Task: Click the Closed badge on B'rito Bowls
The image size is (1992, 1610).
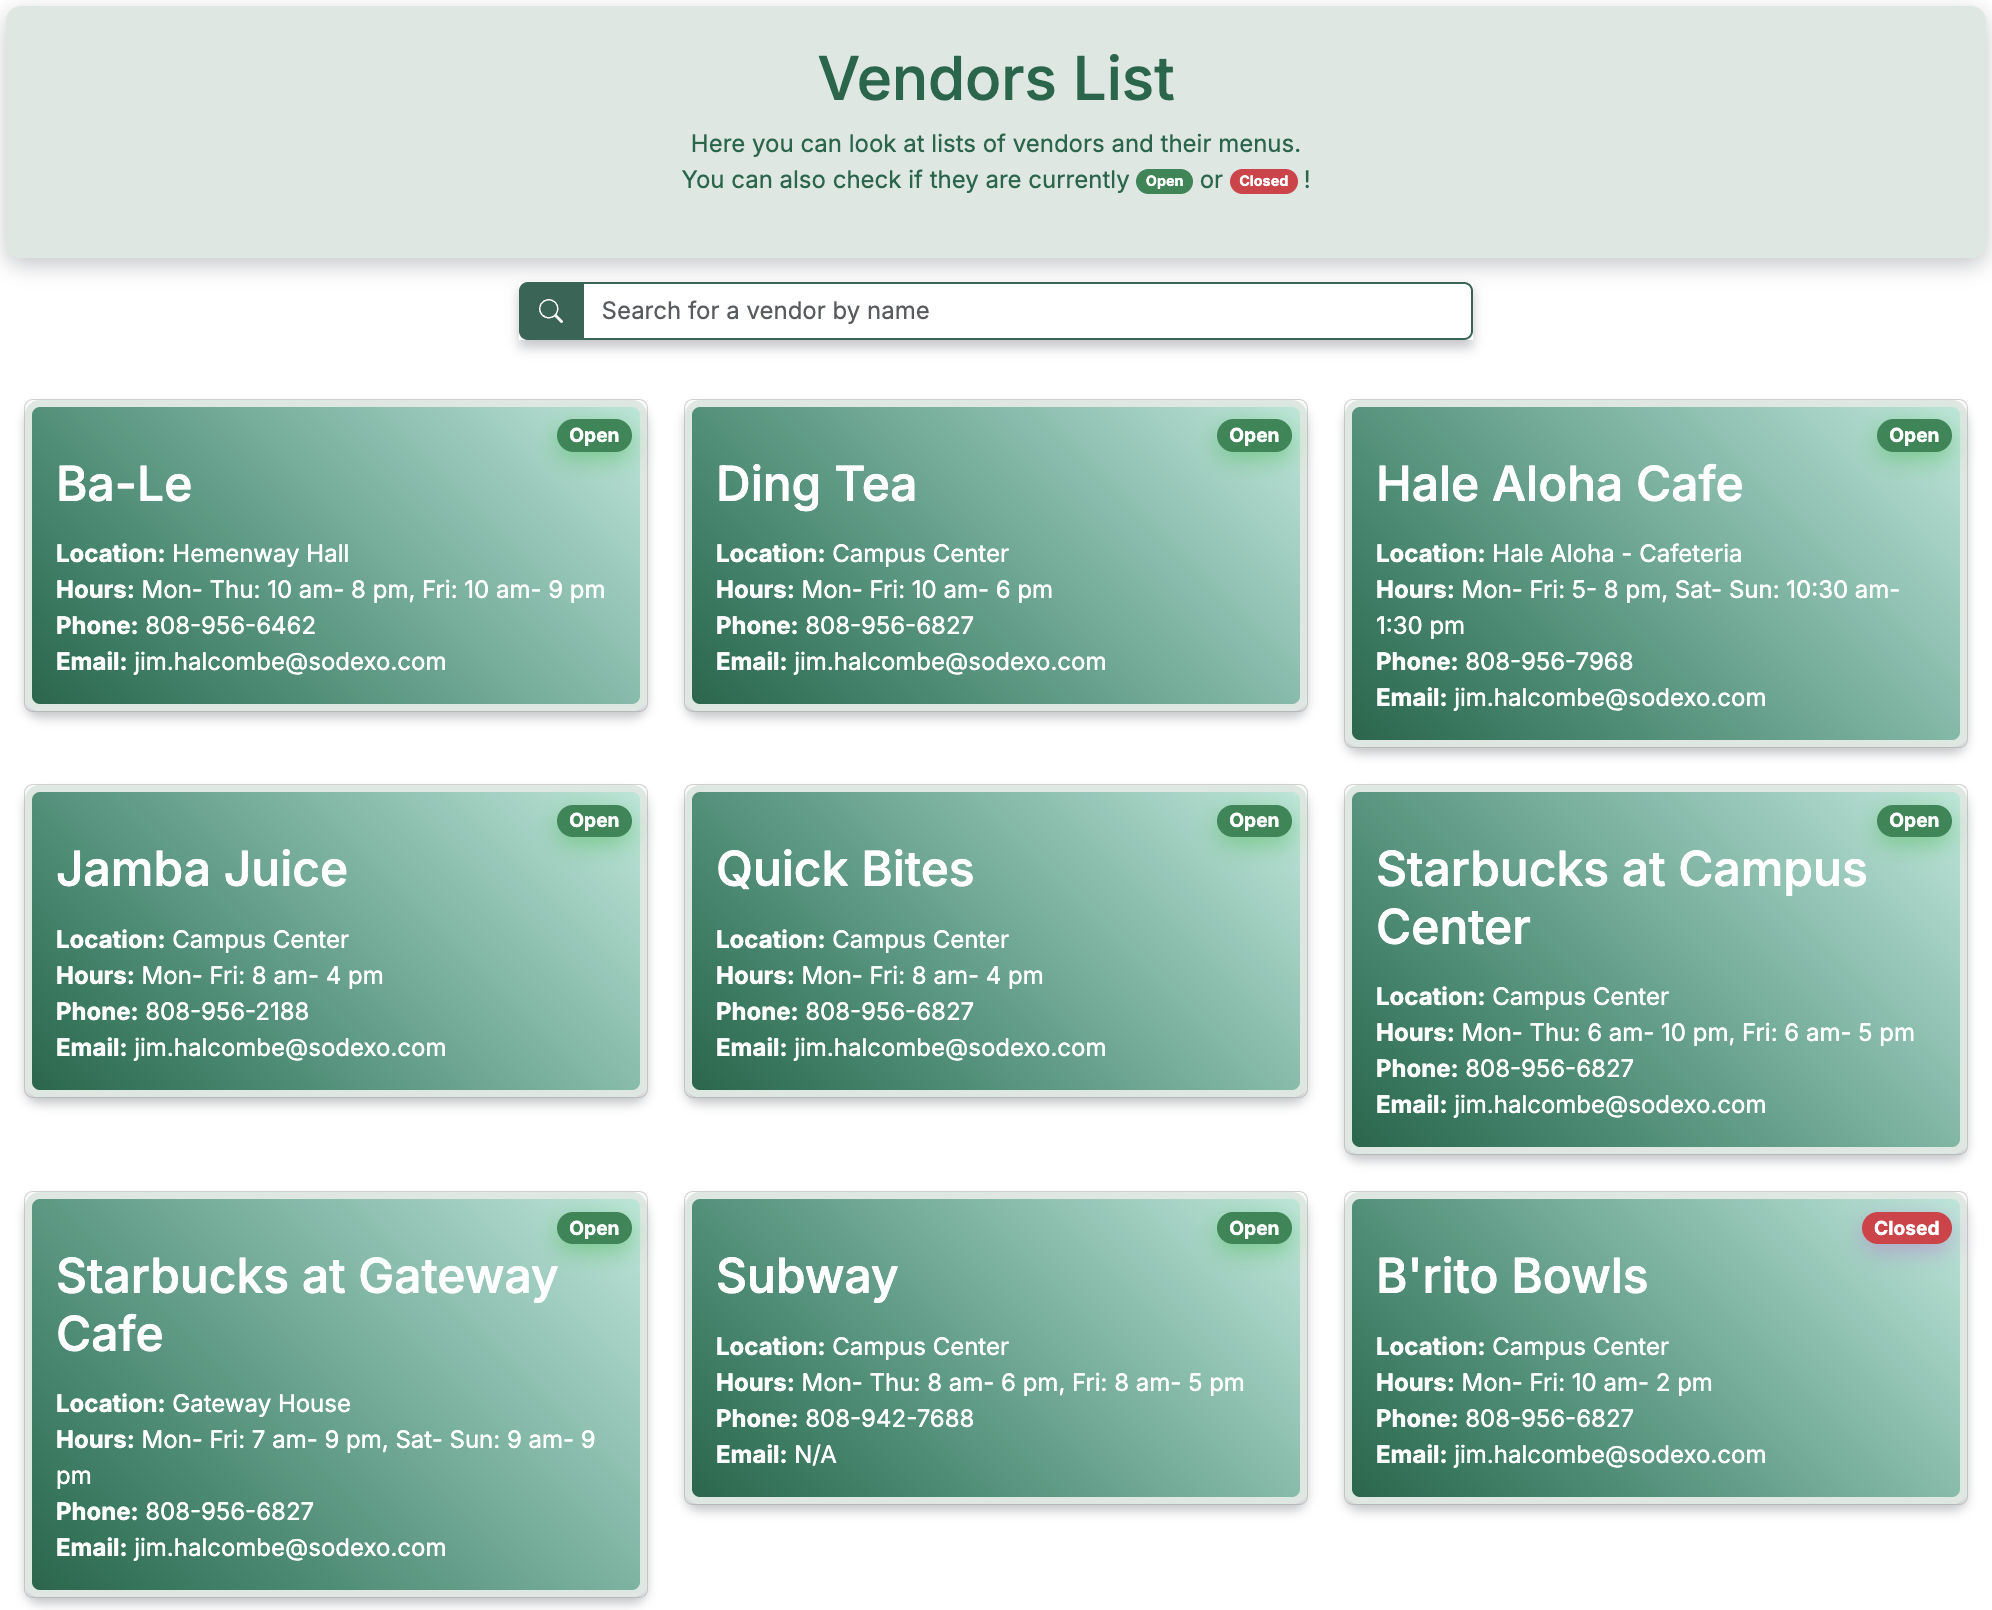Action: (x=1905, y=1228)
